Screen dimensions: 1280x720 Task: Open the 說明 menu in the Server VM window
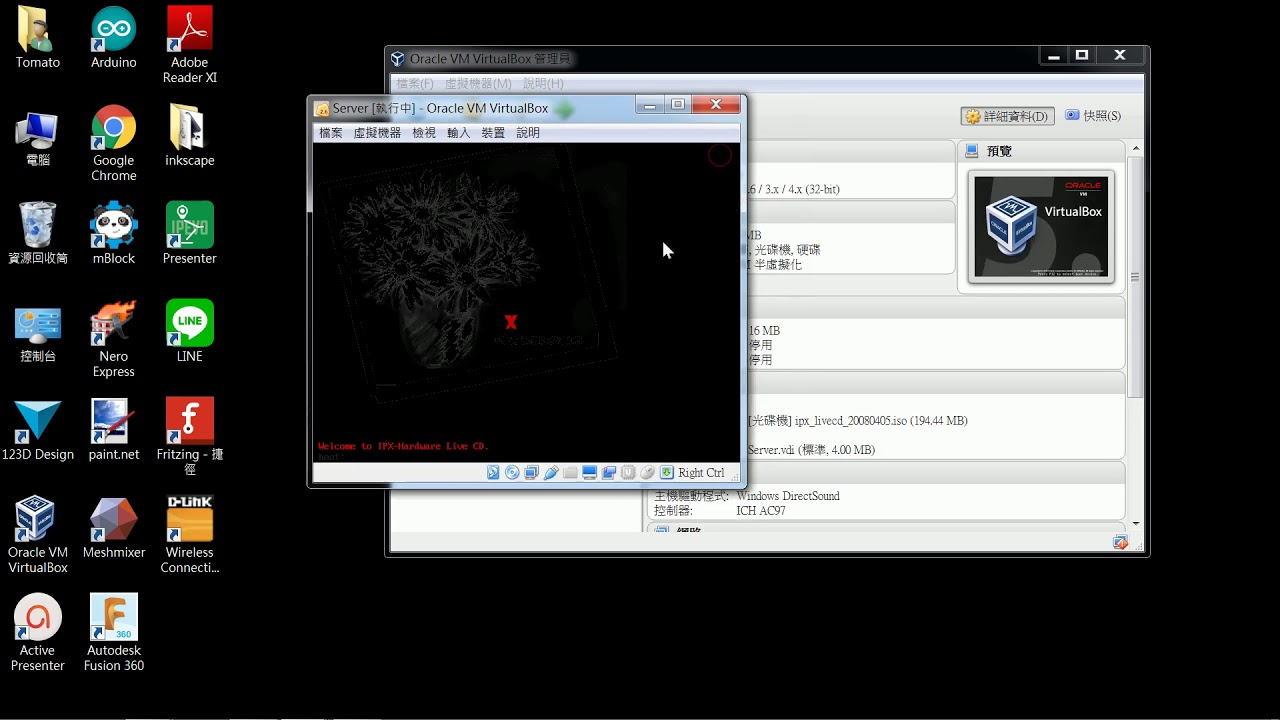click(x=528, y=132)
